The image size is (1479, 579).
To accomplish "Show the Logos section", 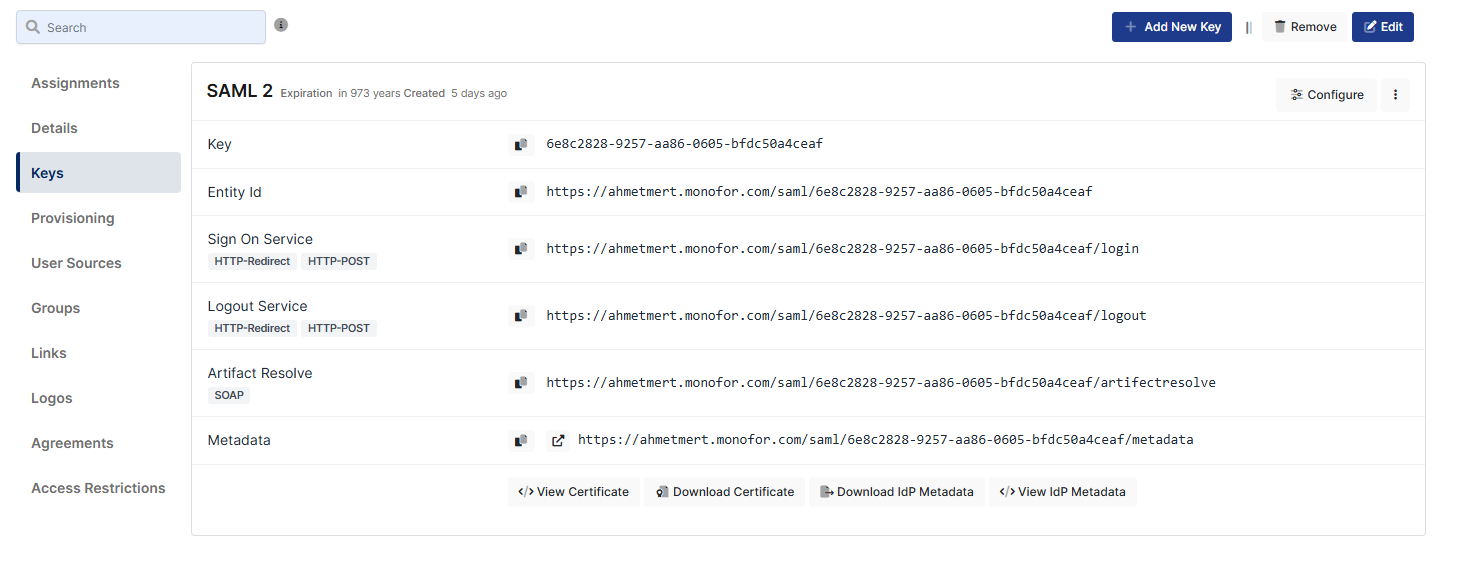I will tap(98, 398).
